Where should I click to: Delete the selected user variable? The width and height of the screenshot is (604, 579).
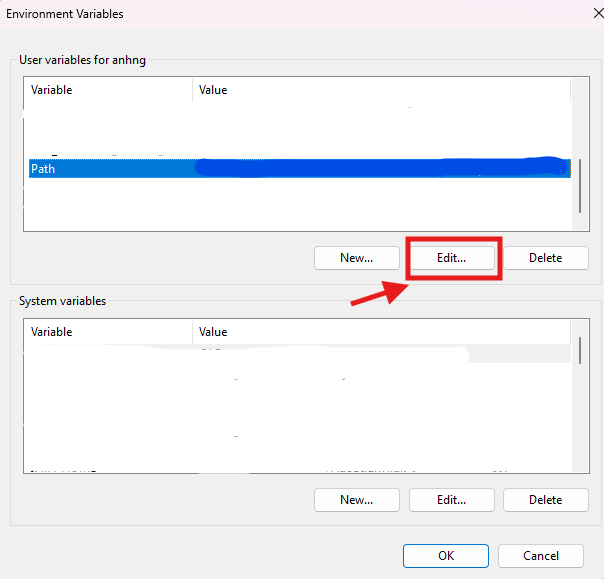545,257
